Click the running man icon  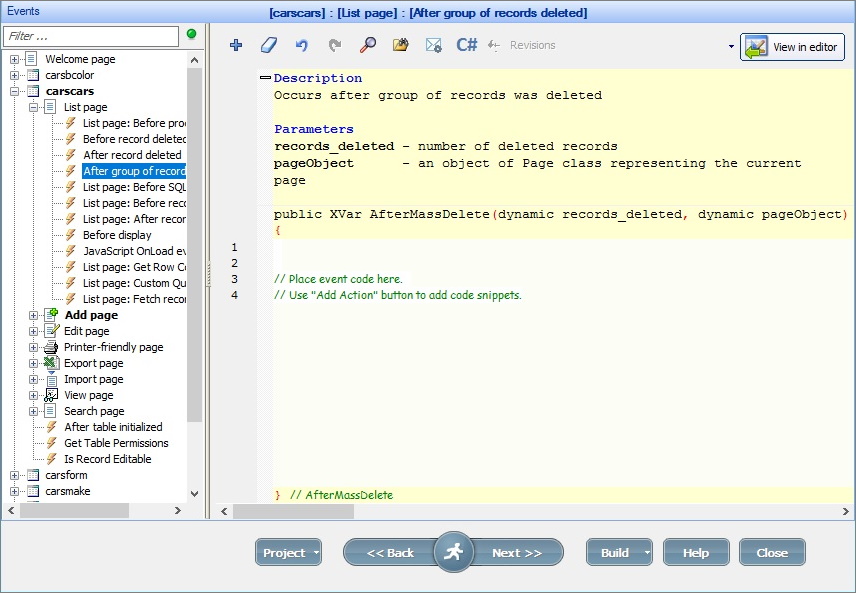pyautogui.click(x=453, y=552)
